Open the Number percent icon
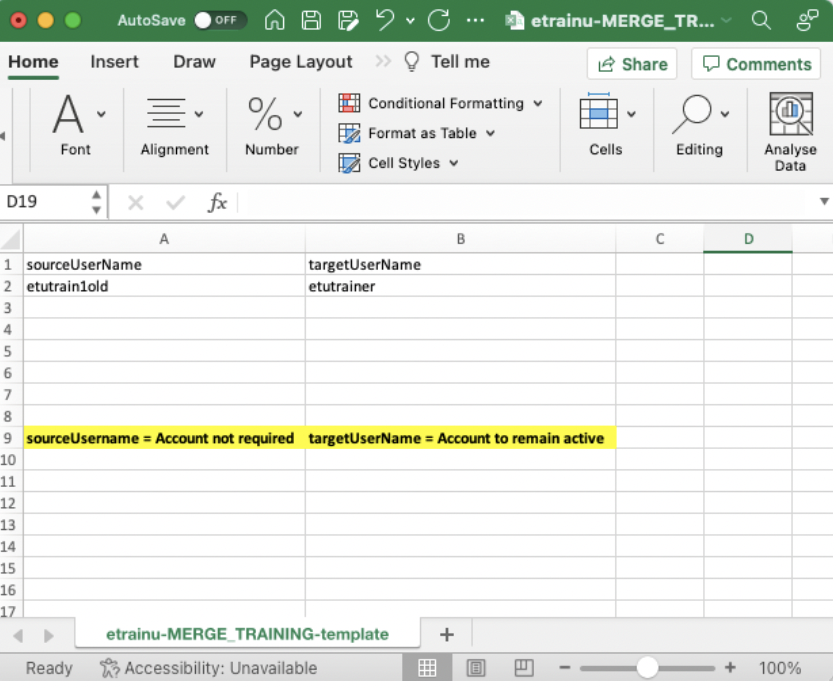 (x=265, y=114)
